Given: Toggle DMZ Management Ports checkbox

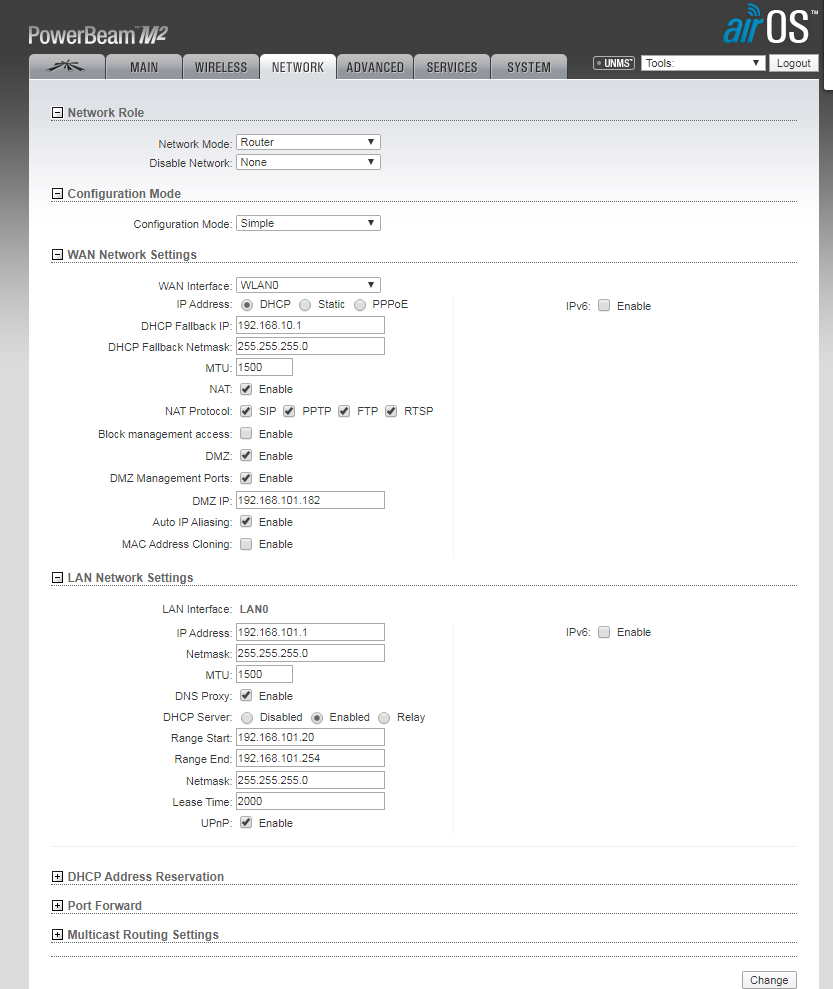Looking at the screenshot, I should coord(246,477).
